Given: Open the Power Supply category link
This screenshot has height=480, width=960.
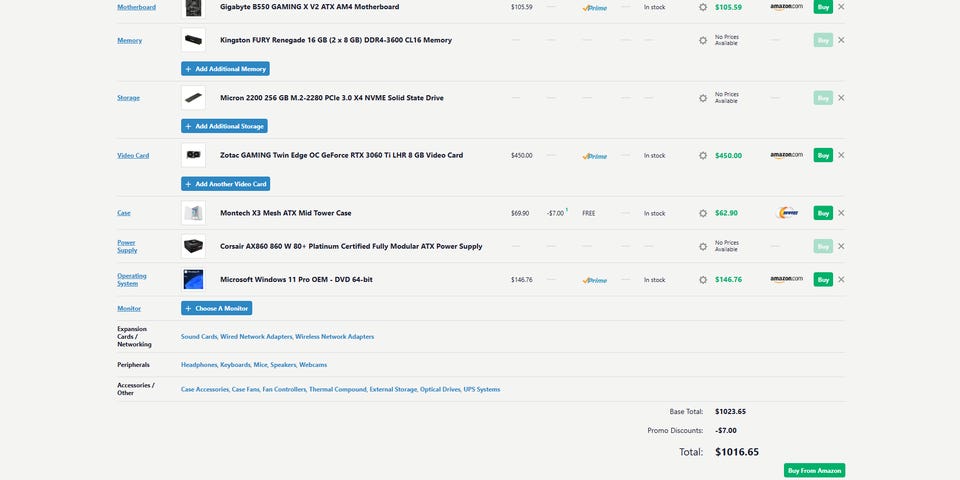Looking at the screenshot, I should pyautogui.click(x=127, y=246).
